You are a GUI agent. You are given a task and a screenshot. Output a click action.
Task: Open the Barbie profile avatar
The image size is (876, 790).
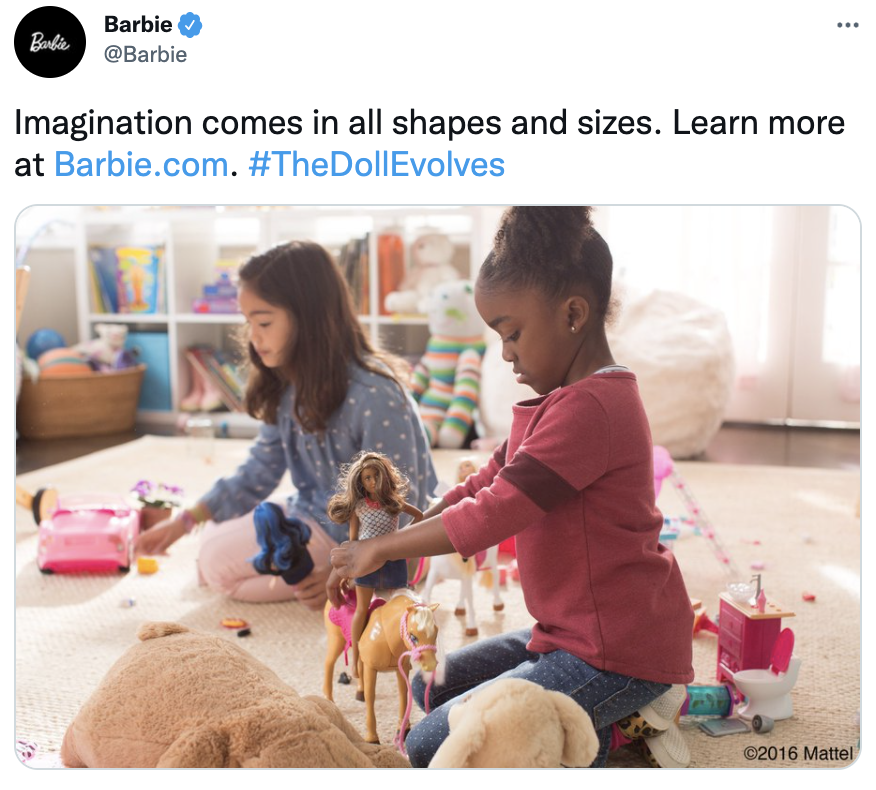pyautogui.click(x=50, y=42)
